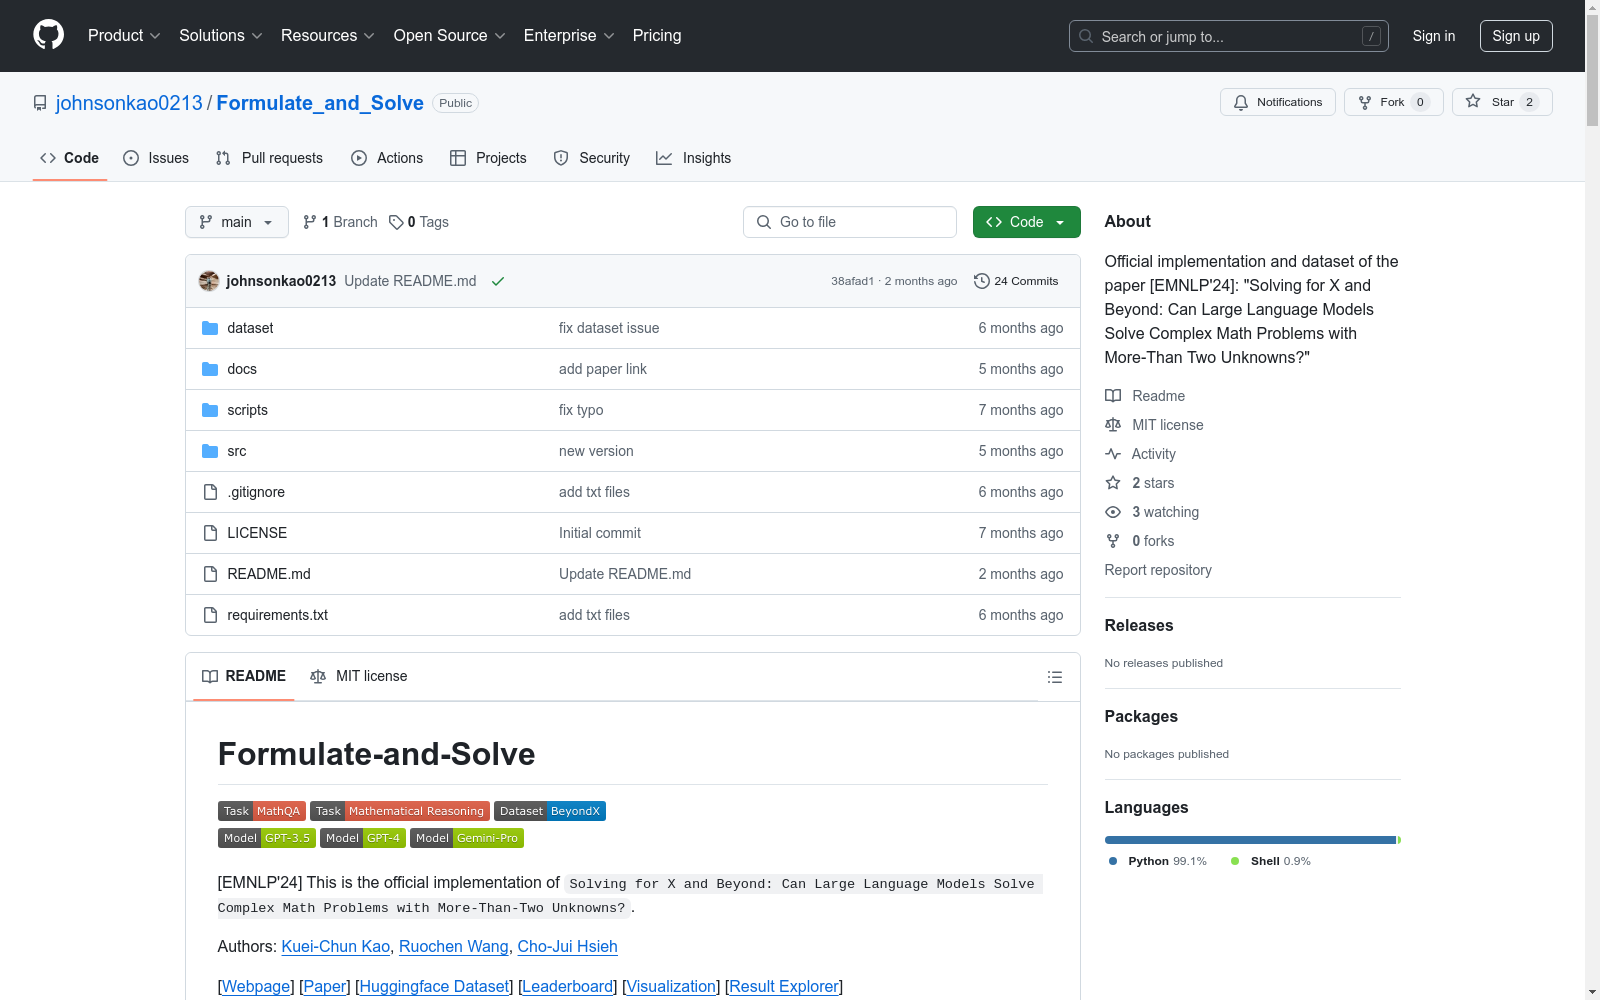Image resolution: width=1600 pixels, height=1000 pixels.
Task: Open the green Code dropdown
Action: (x=1026, y=222)
